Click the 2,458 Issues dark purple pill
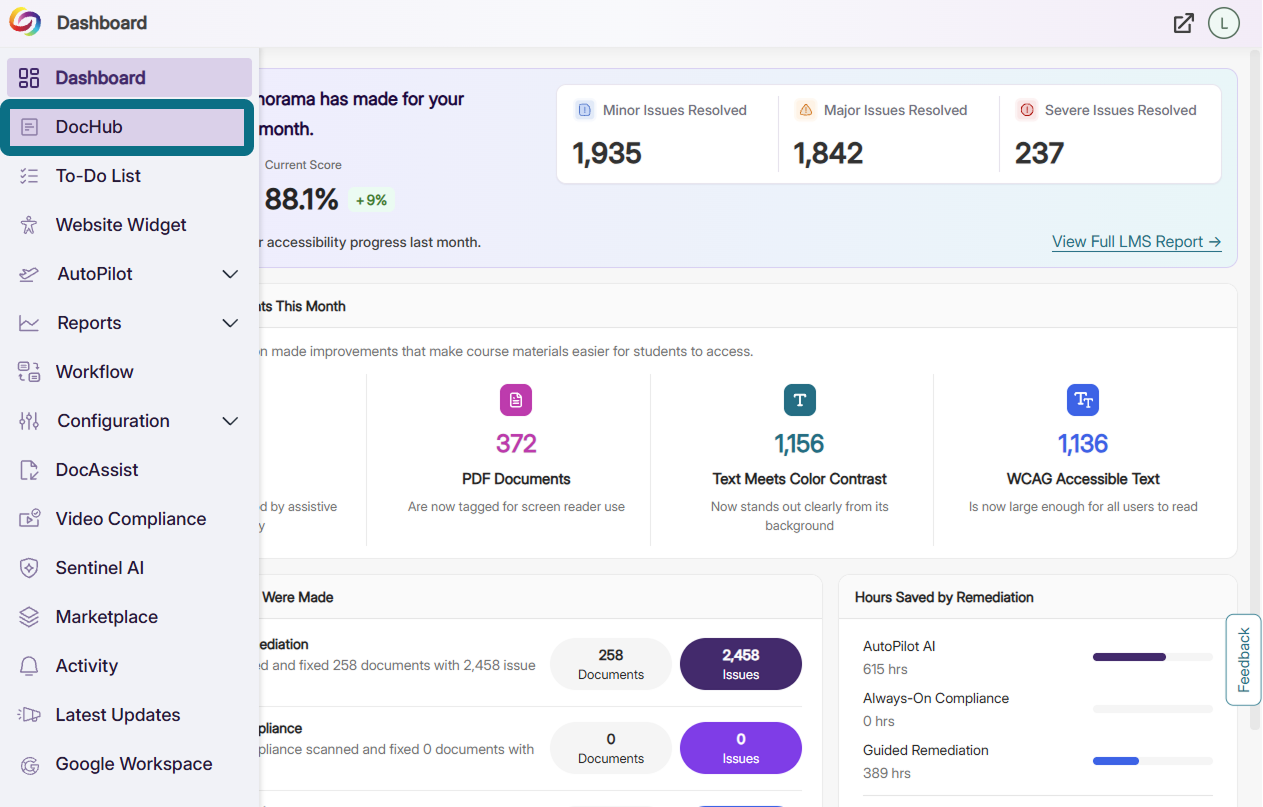Image resolution: width=1263 pixels, height=807 pixels. 741,664
